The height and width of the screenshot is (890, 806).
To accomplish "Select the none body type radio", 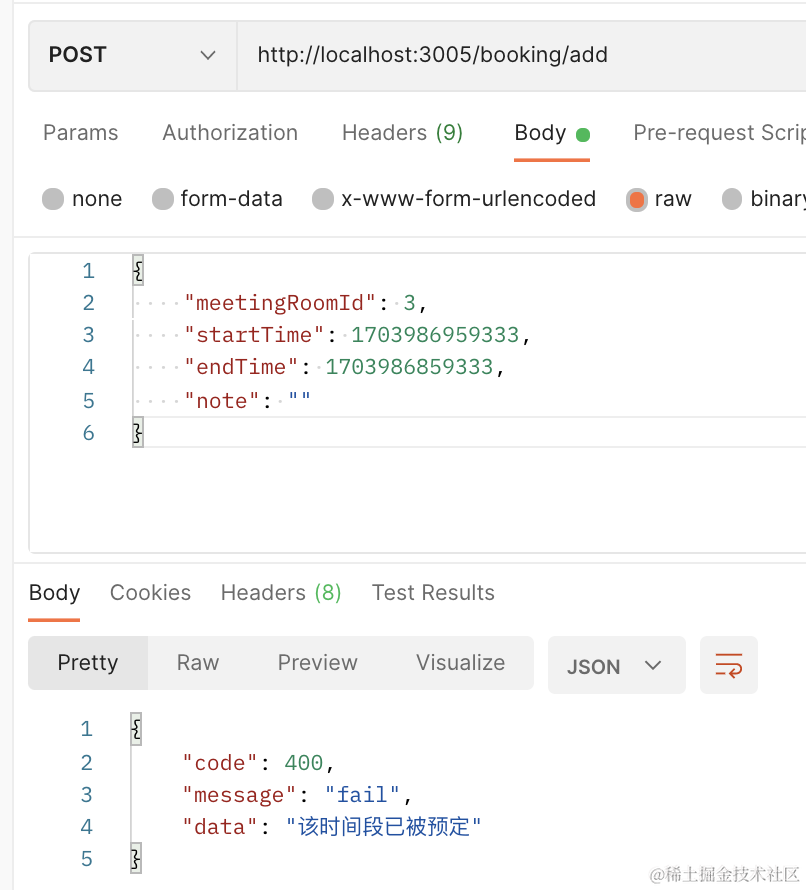I will (x=53, y=199).
